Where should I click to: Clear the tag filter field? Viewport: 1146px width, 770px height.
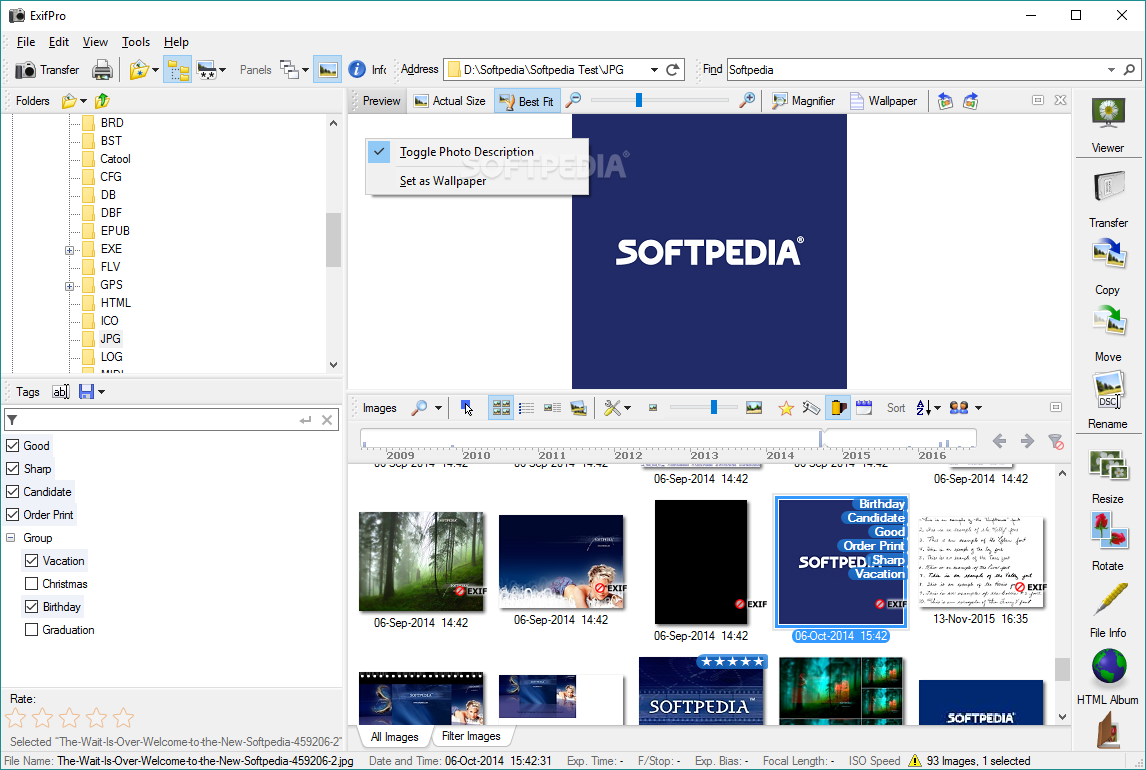(x=327, y=420)
